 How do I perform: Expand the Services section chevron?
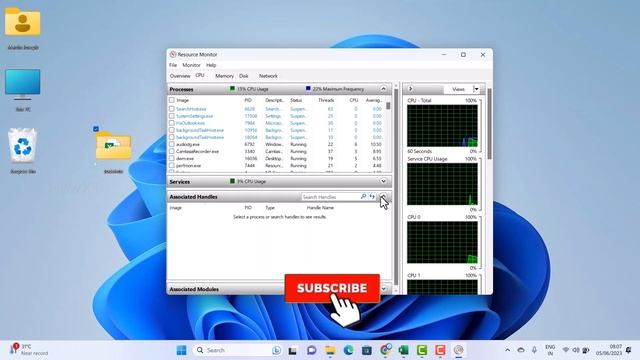coord(383,181)
